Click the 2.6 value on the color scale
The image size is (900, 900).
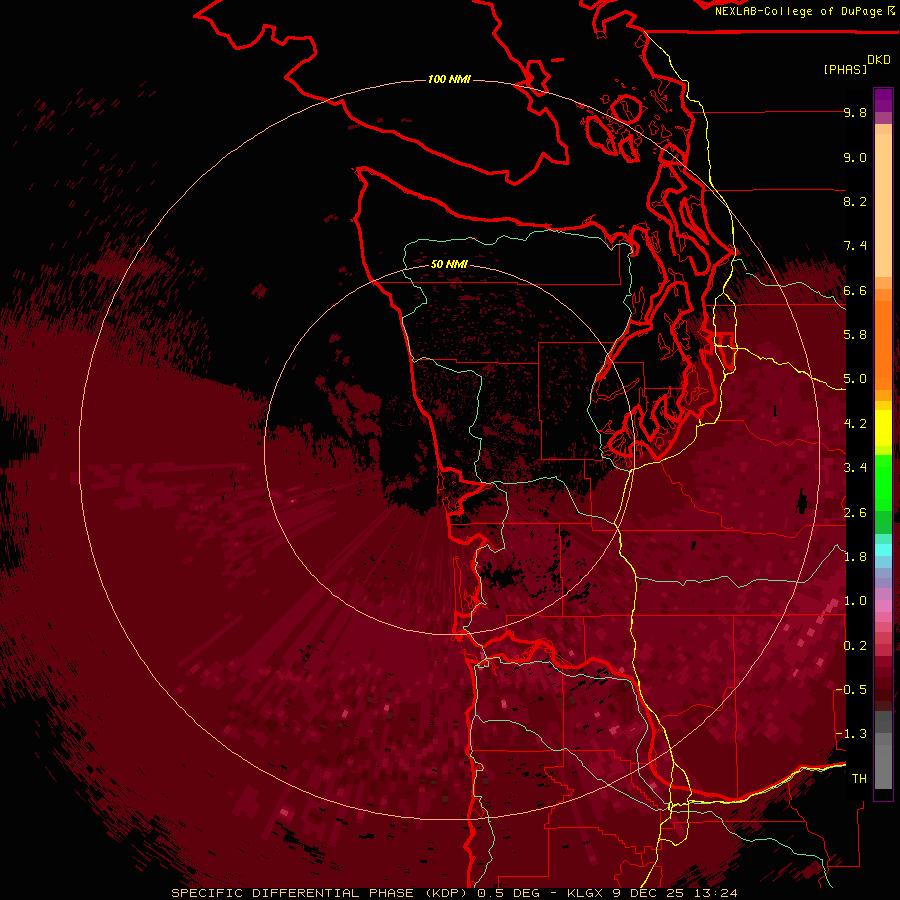855,513
